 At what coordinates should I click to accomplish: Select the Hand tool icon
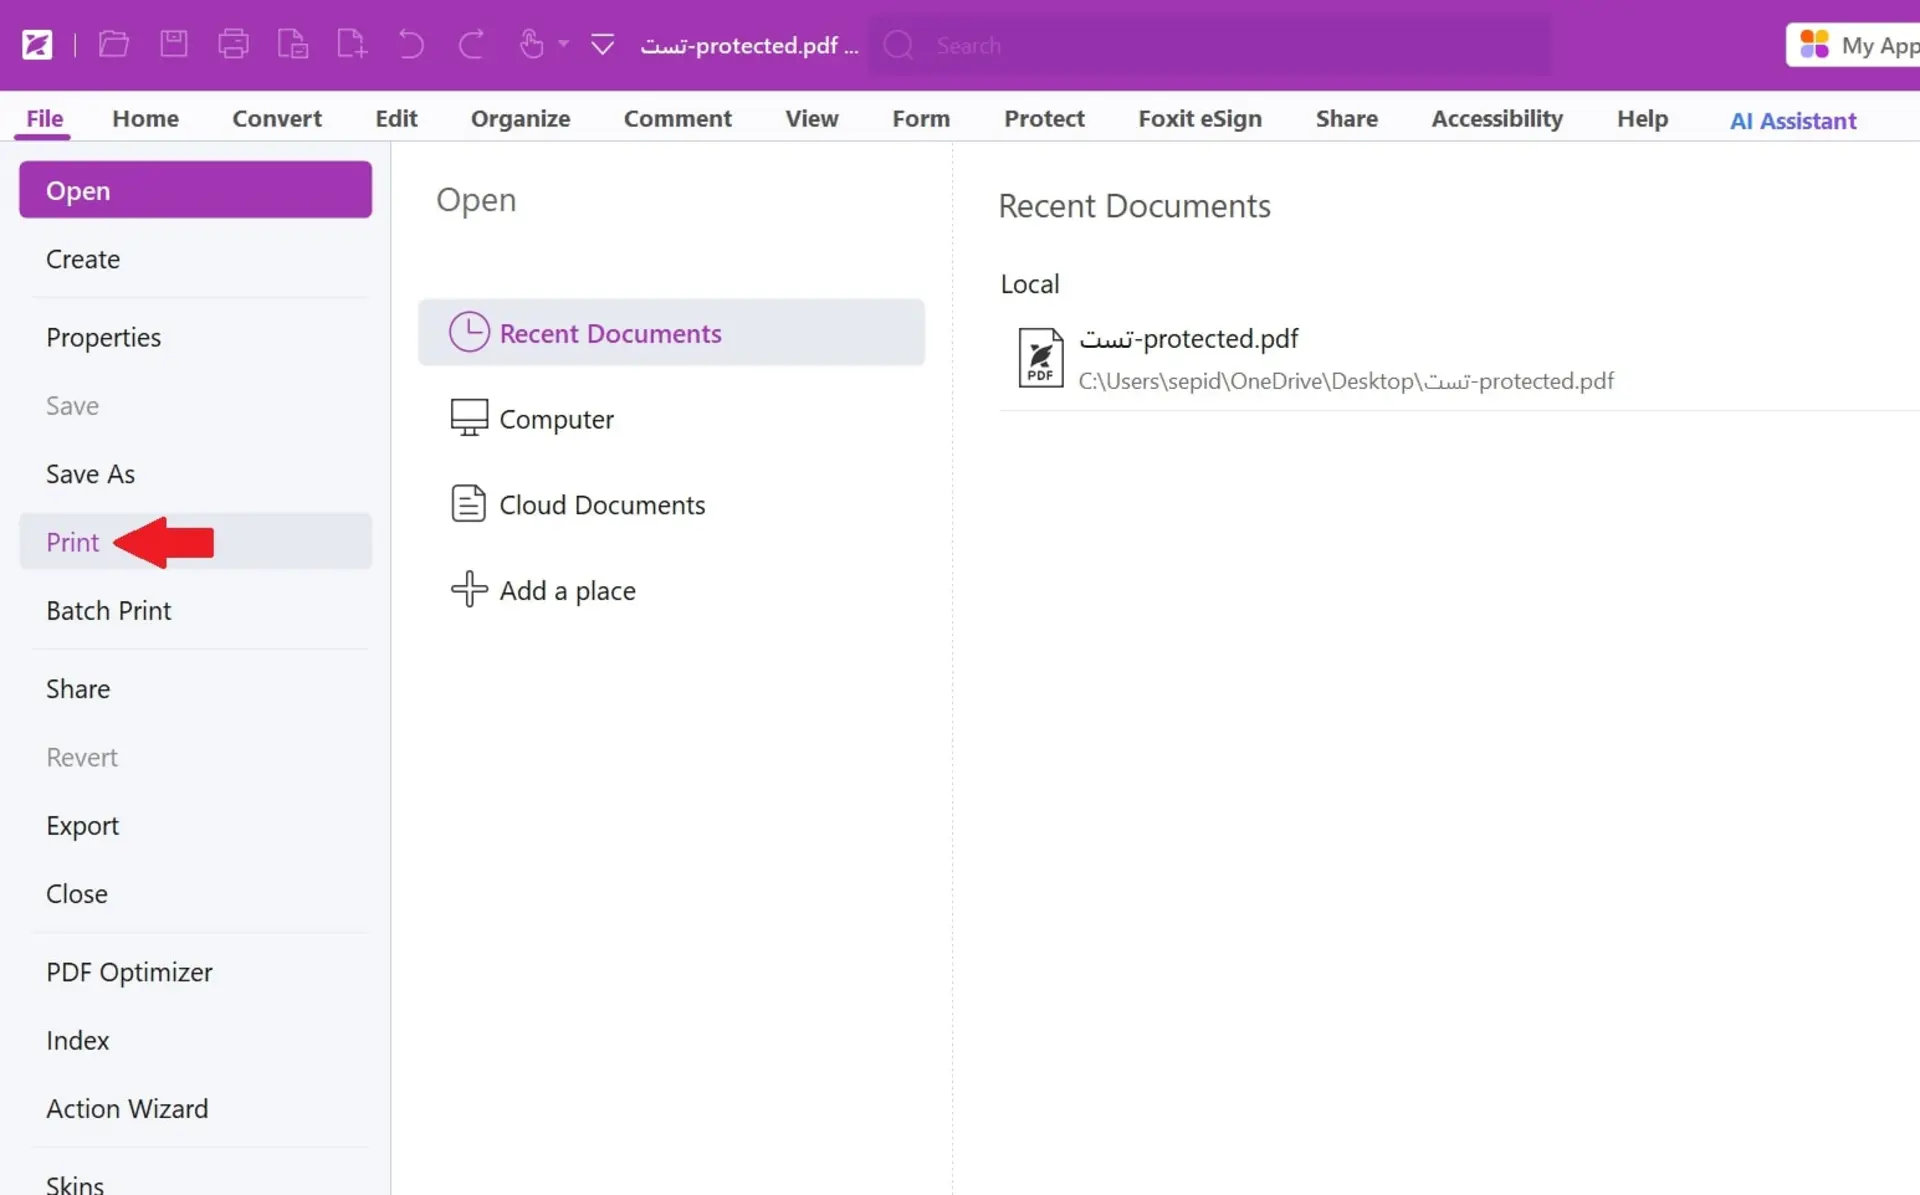point(532,44)
